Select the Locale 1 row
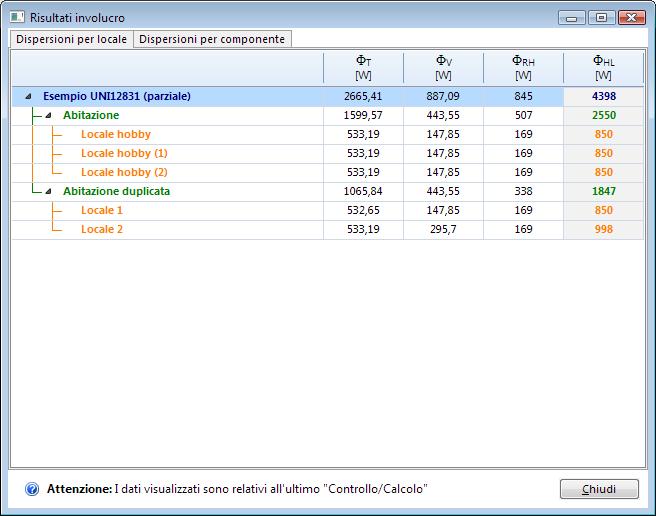The image size is (656, 516). tap(102, 210)
